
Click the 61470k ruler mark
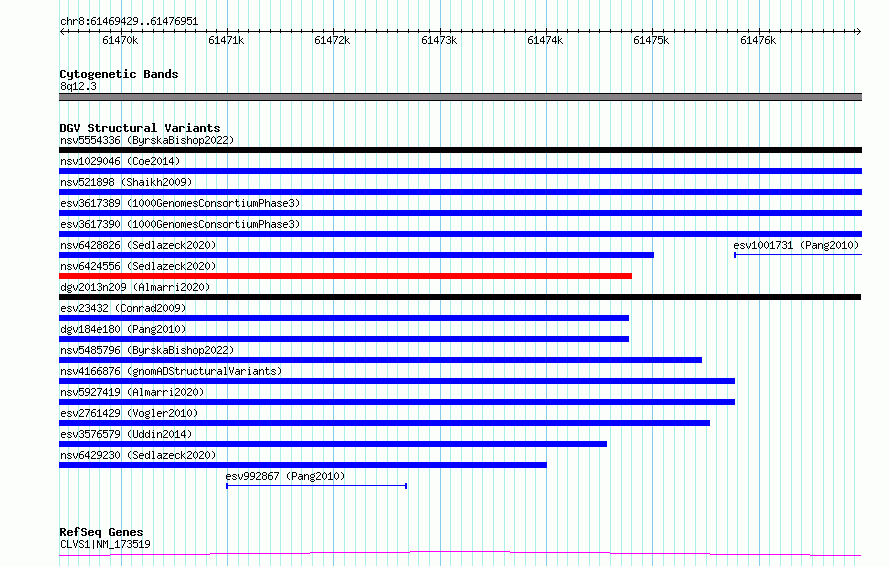(x=120, y=40)
